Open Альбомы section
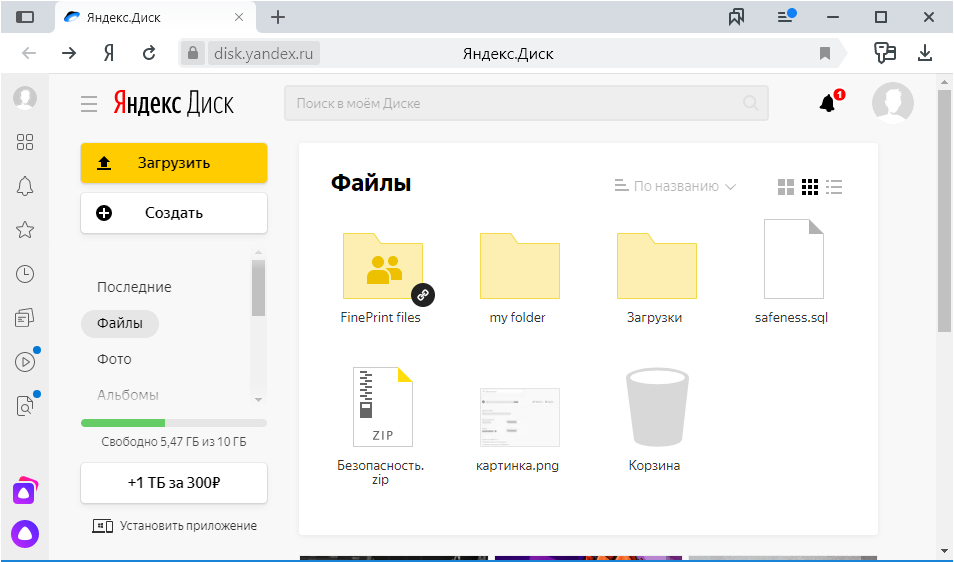This screenshot has height=562, width=954. tap(128, 395)
